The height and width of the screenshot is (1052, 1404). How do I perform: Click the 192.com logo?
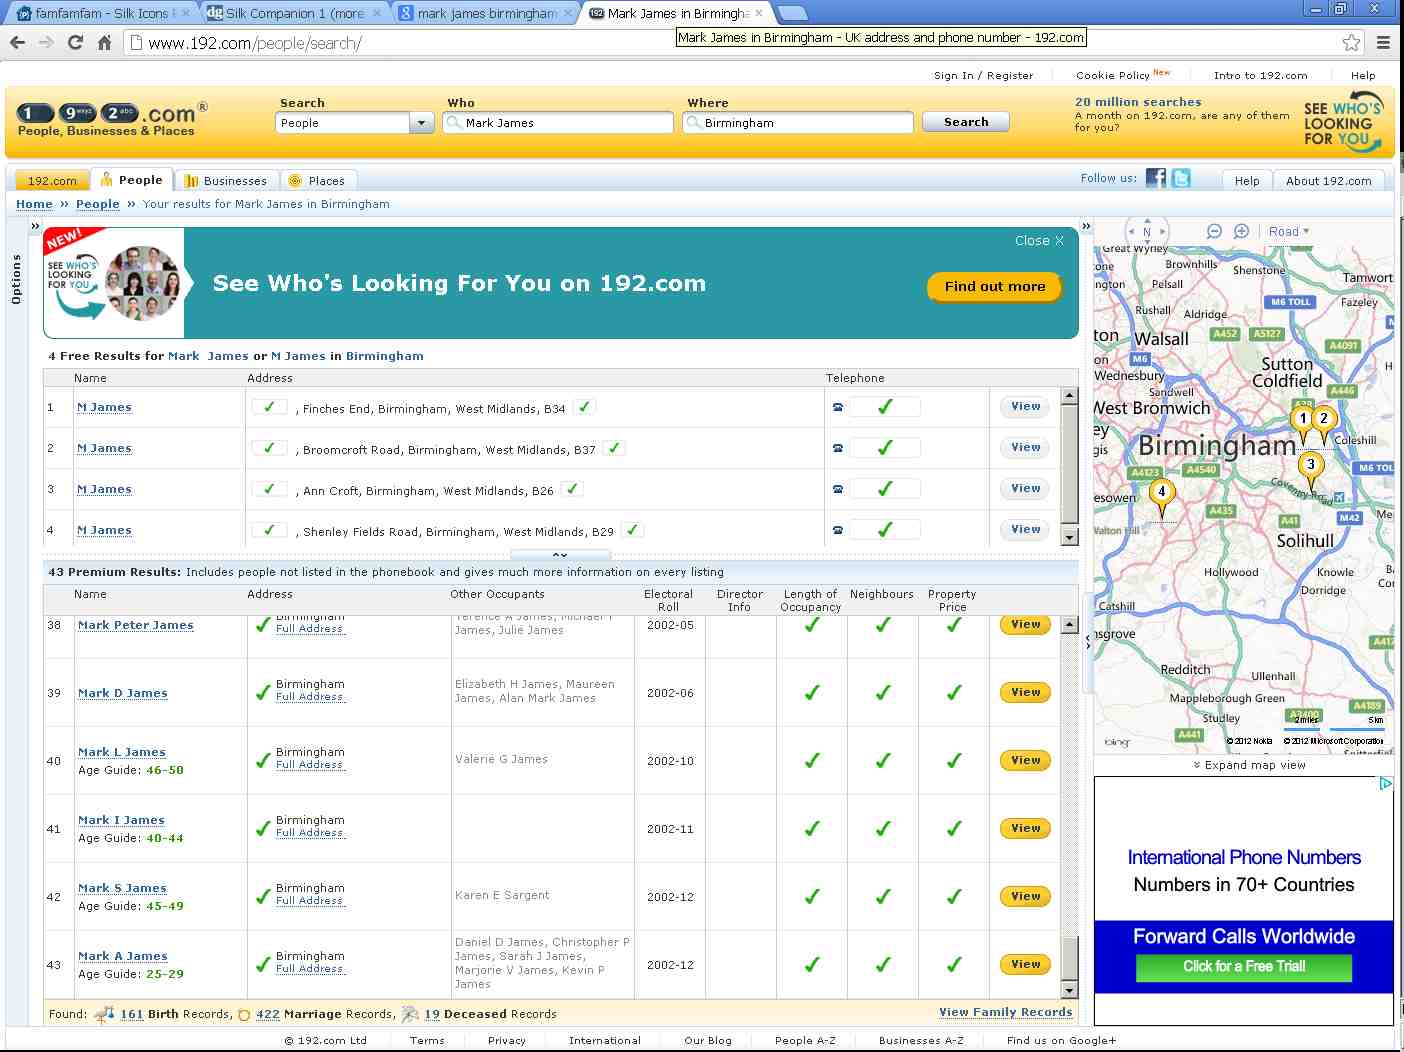pyautogui.click(x=112, y=119)
